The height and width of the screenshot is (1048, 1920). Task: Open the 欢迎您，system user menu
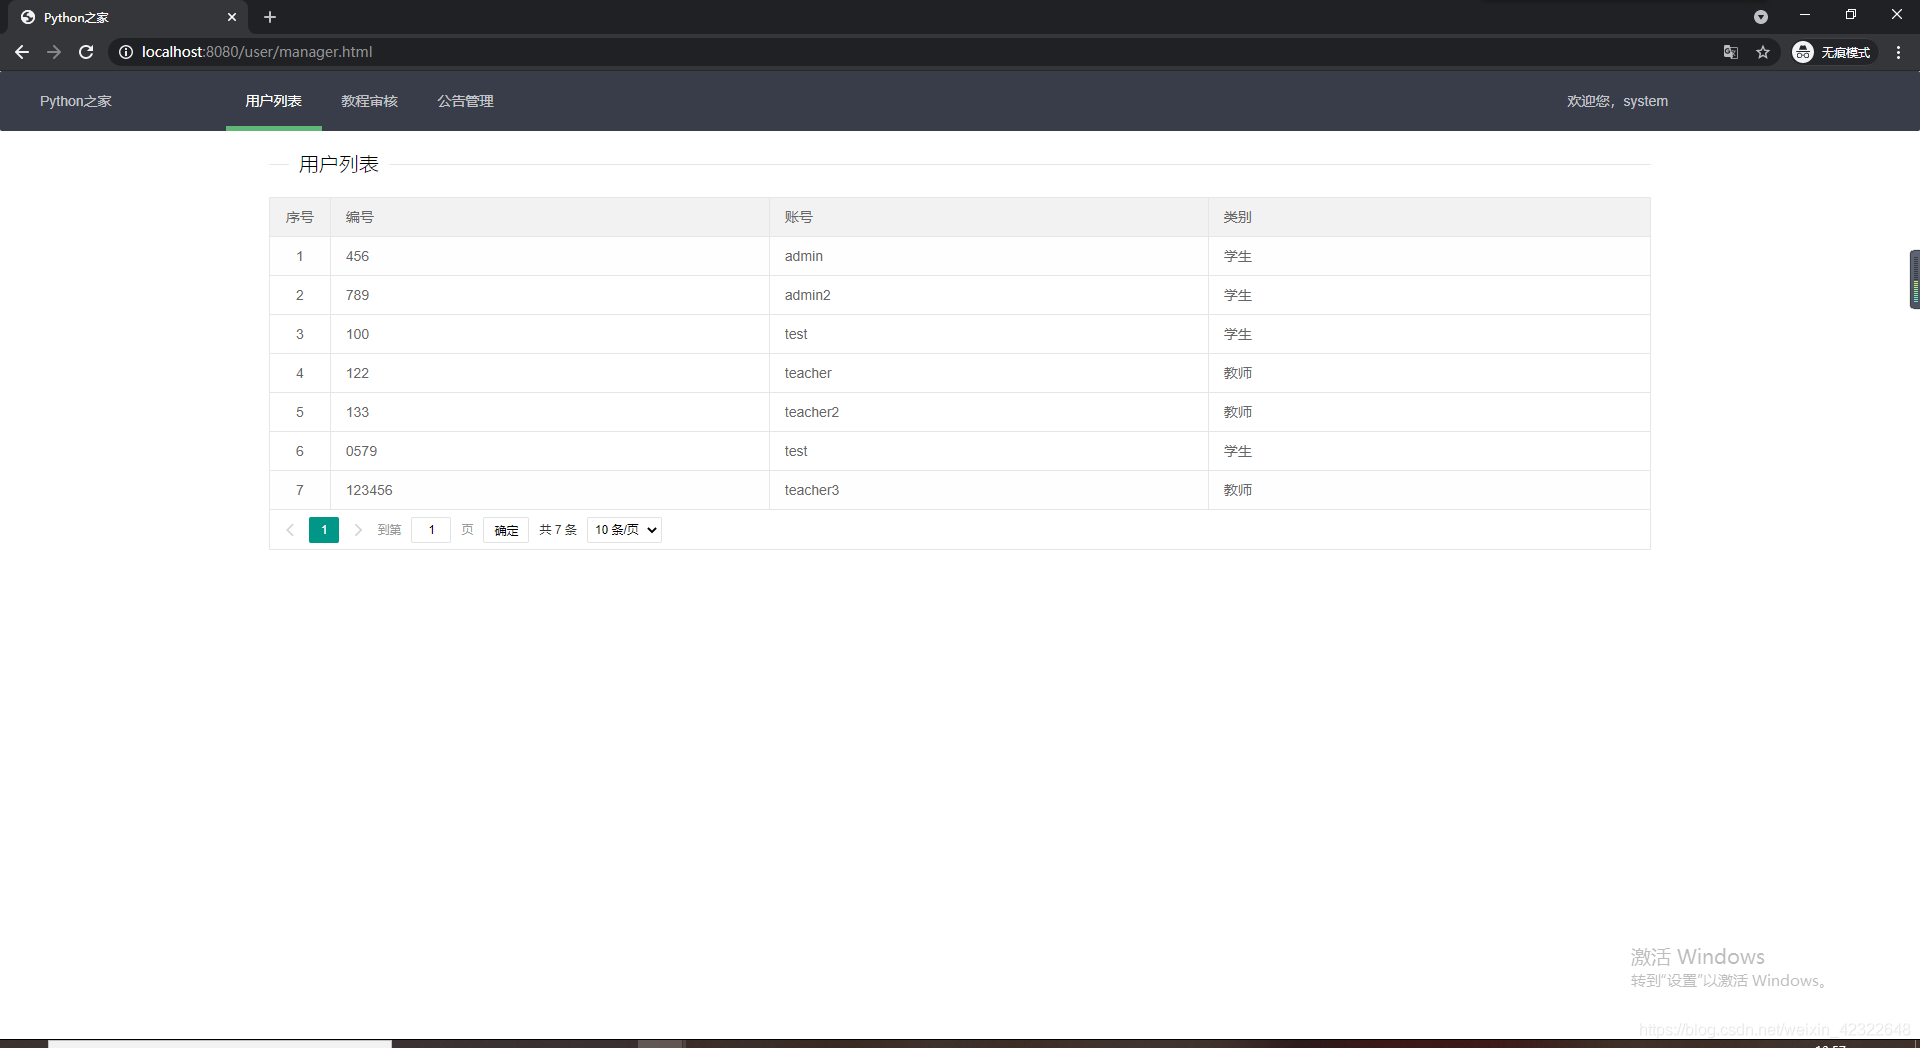(x=1617, y=101)
